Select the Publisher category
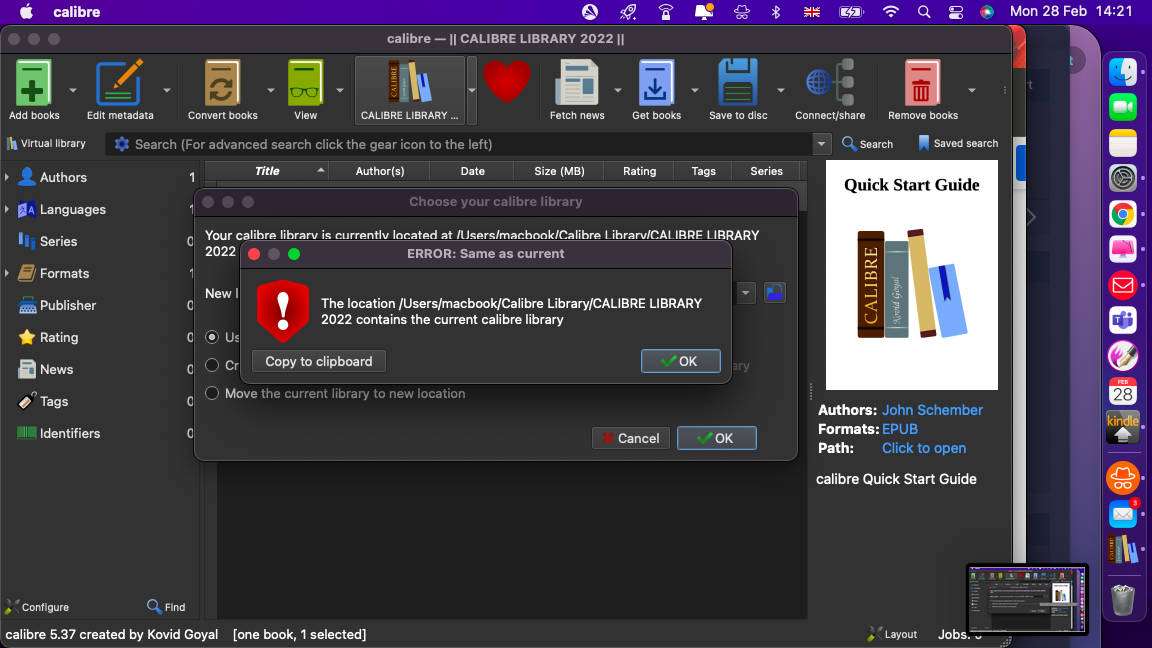 tap(68, 306)
